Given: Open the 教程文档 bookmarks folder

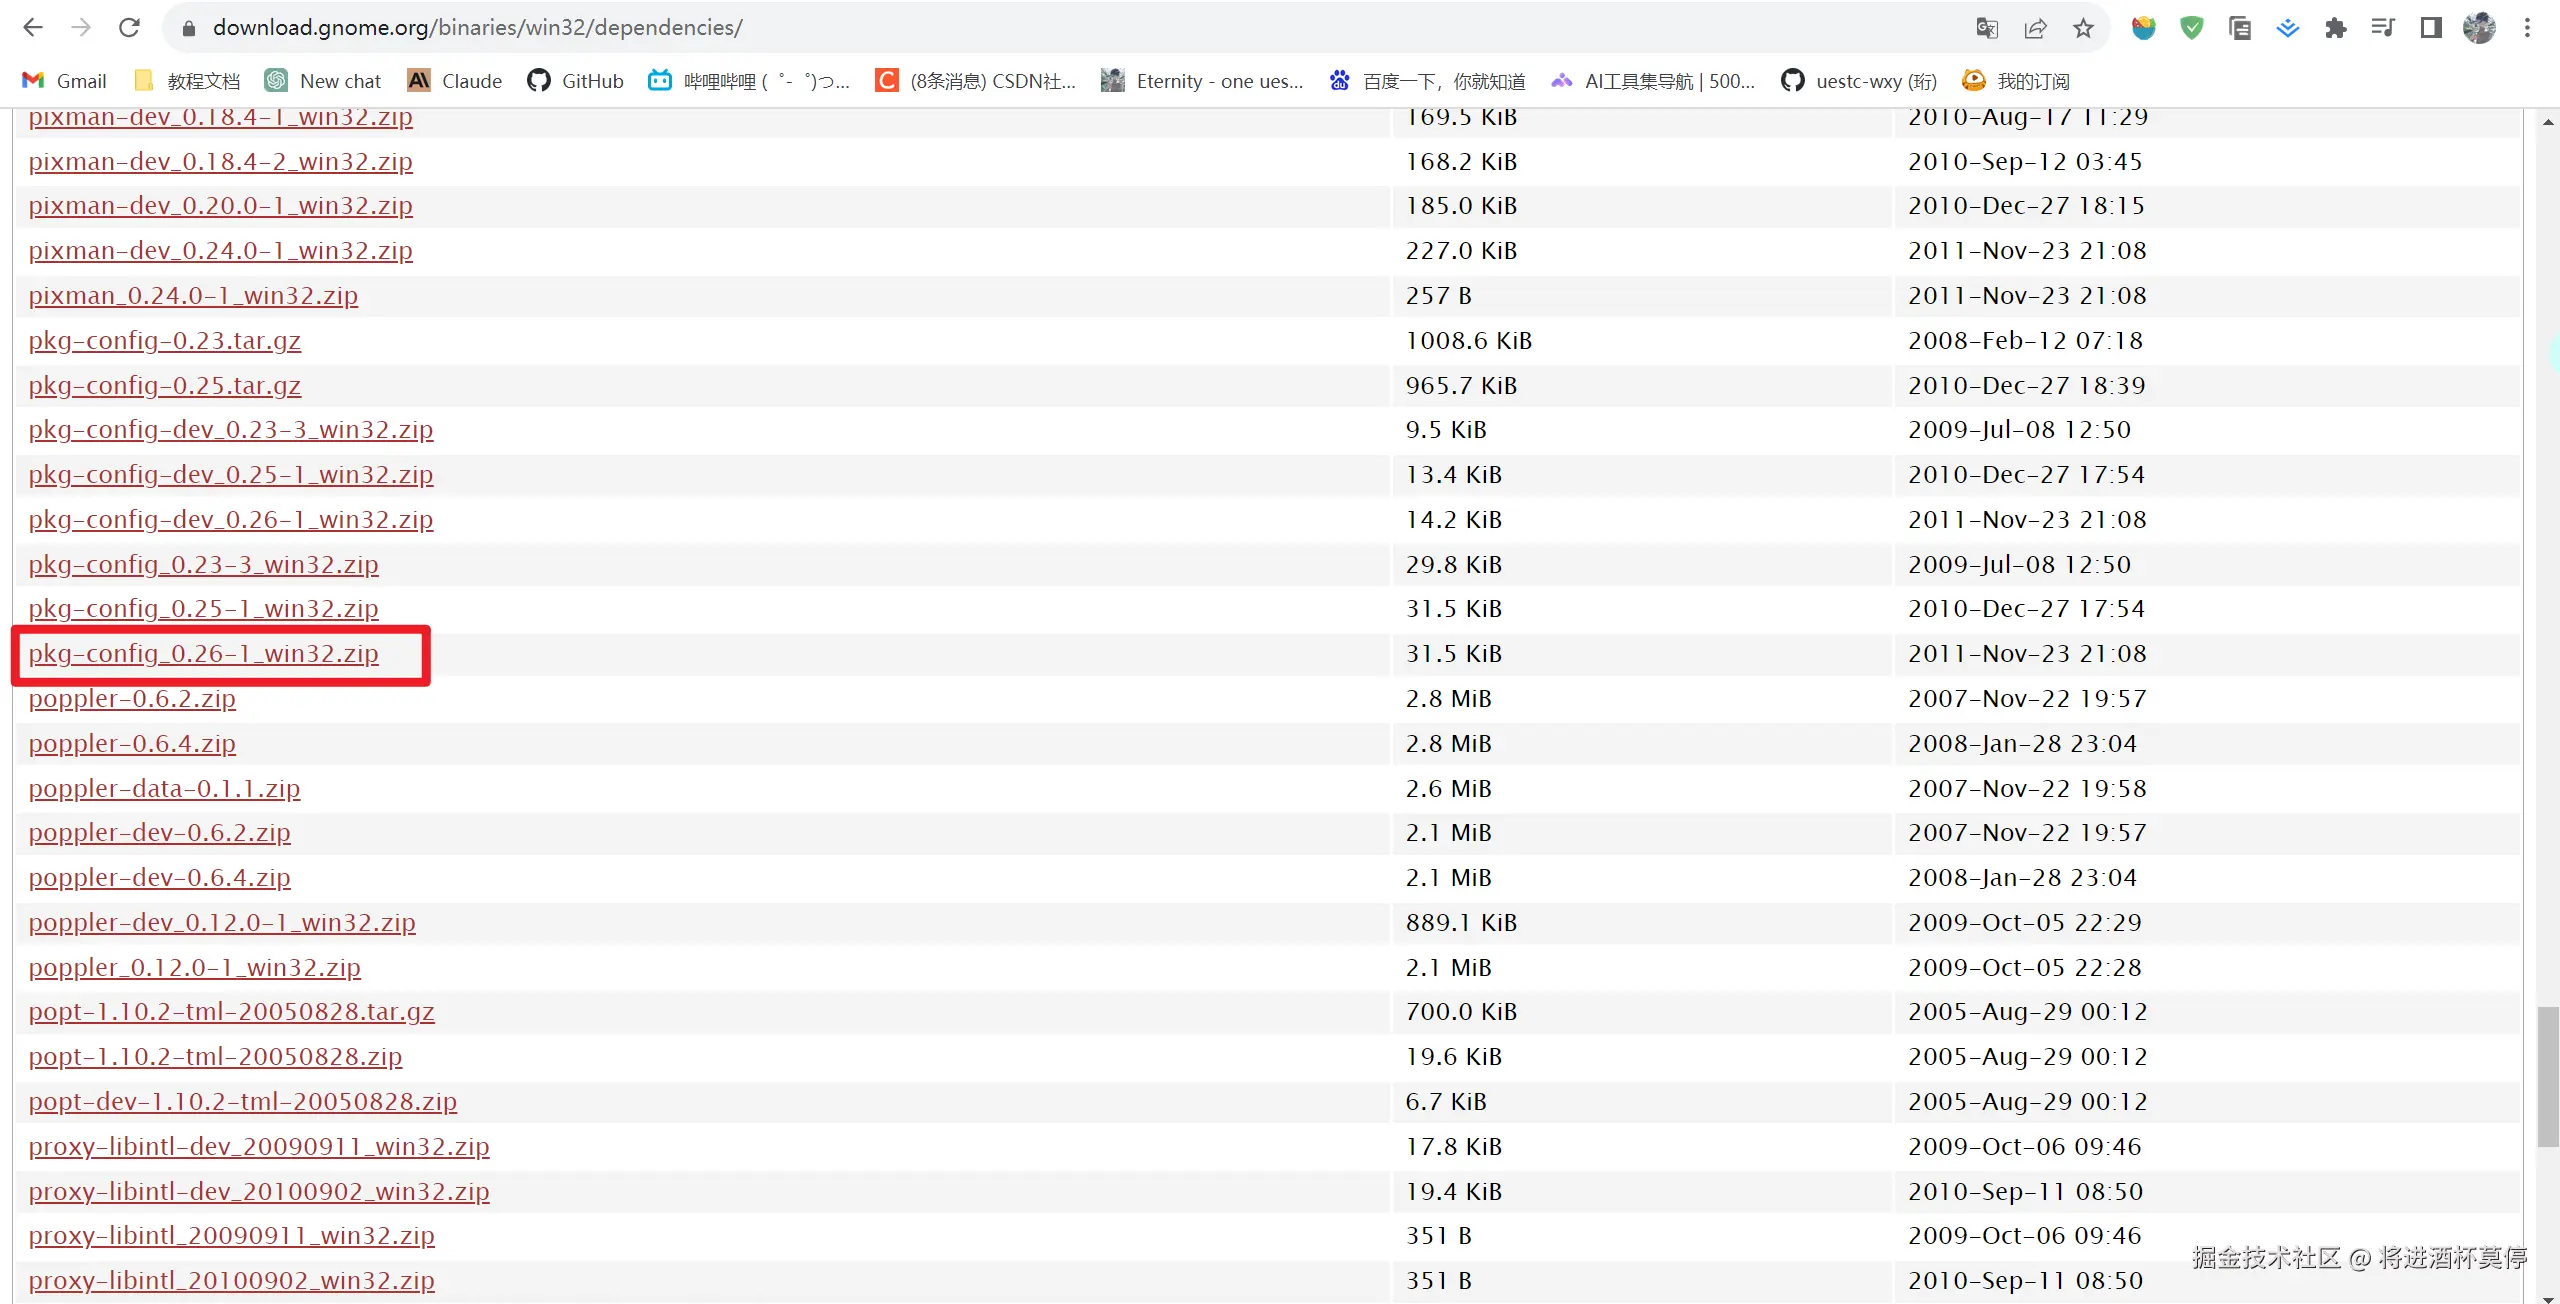Looking at the screenshot, I should click(187, 81).
